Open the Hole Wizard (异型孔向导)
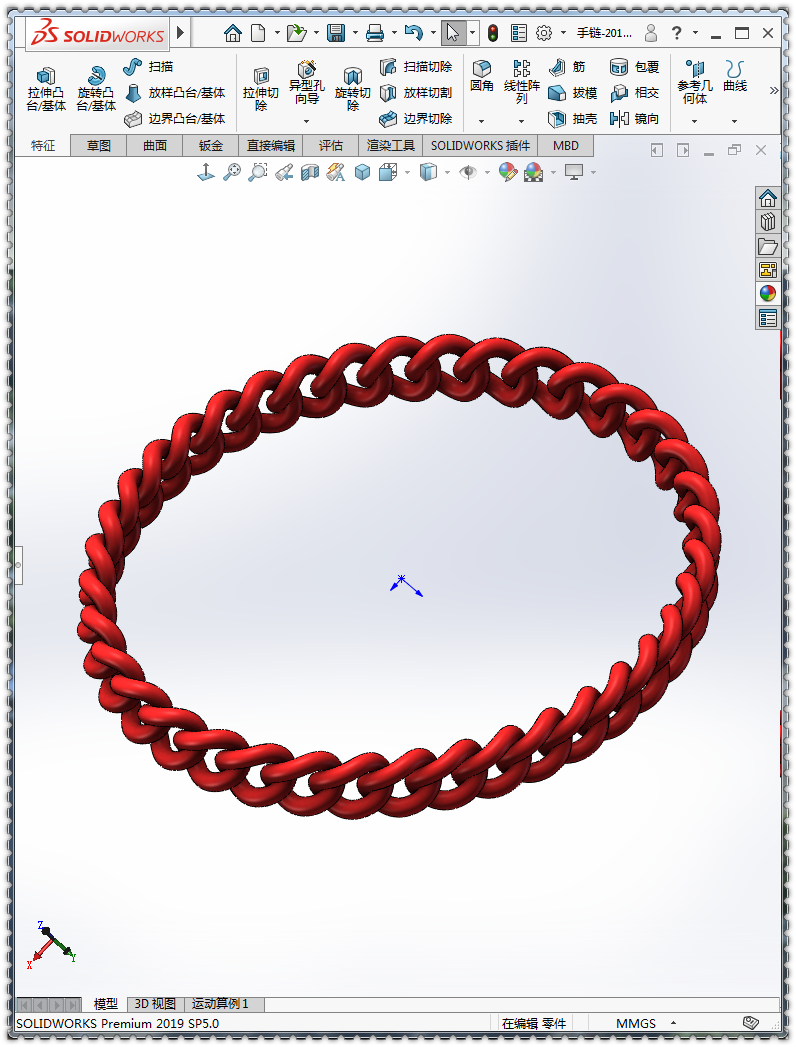The width and height of the screenshot is (796, 1047). click(307, 83)
